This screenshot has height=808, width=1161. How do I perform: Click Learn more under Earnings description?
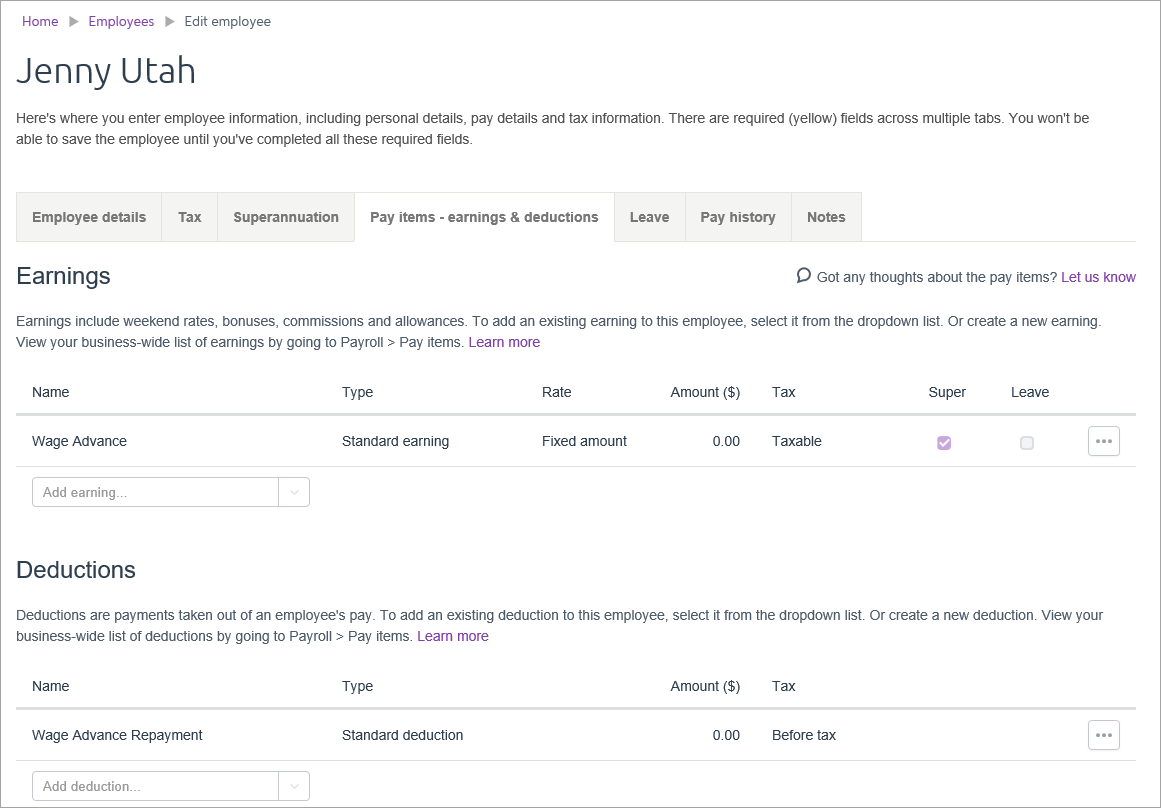point(504,342)
